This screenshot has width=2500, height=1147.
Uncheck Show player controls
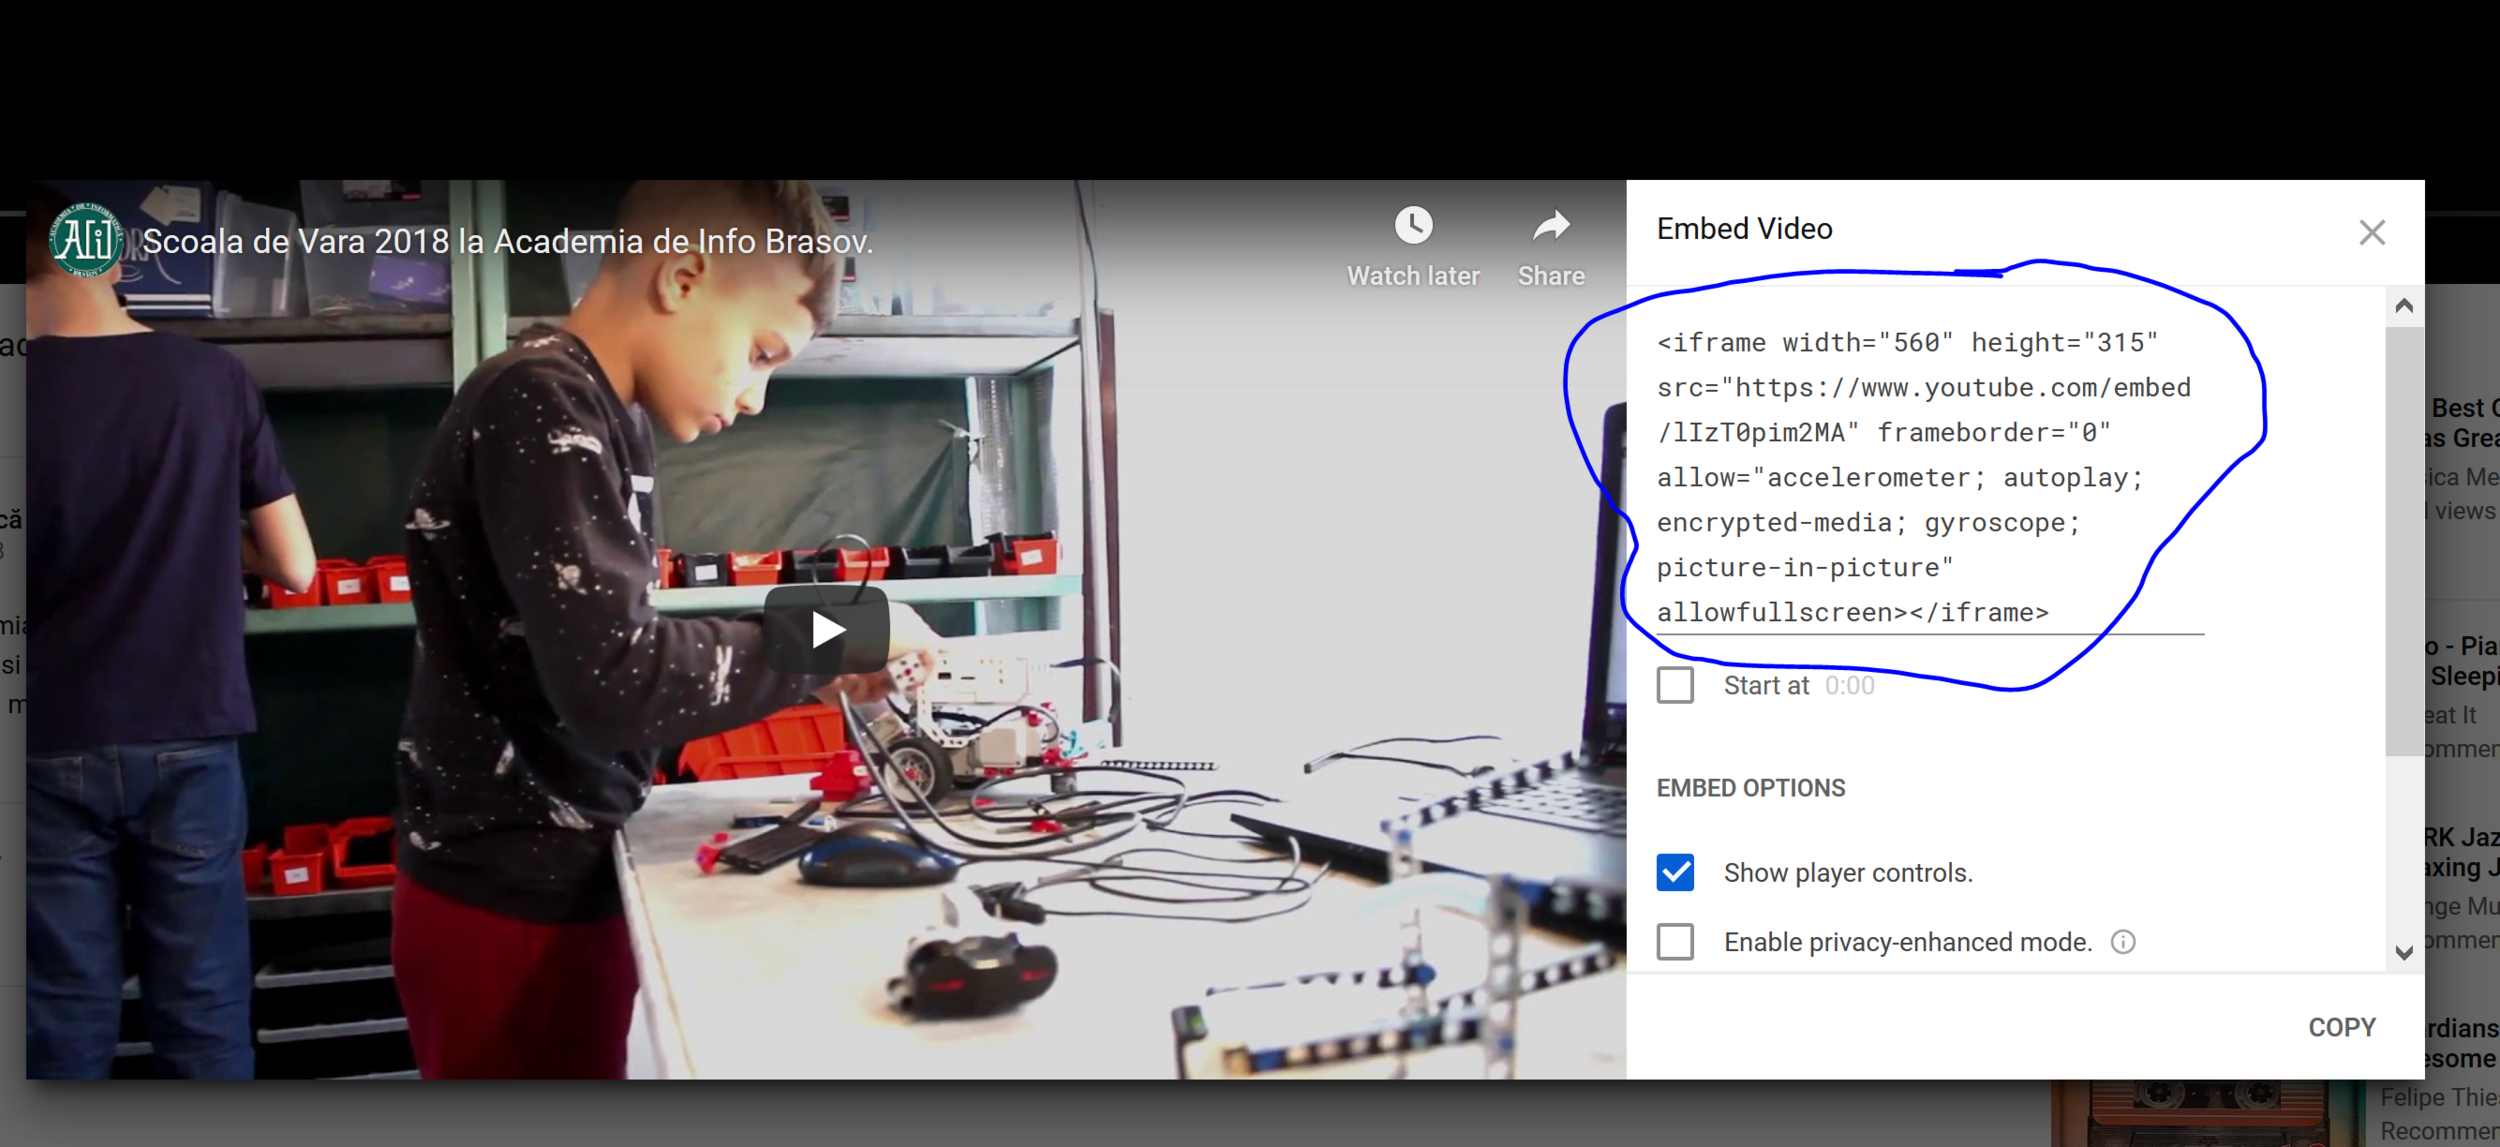(x=1675, y=872)
